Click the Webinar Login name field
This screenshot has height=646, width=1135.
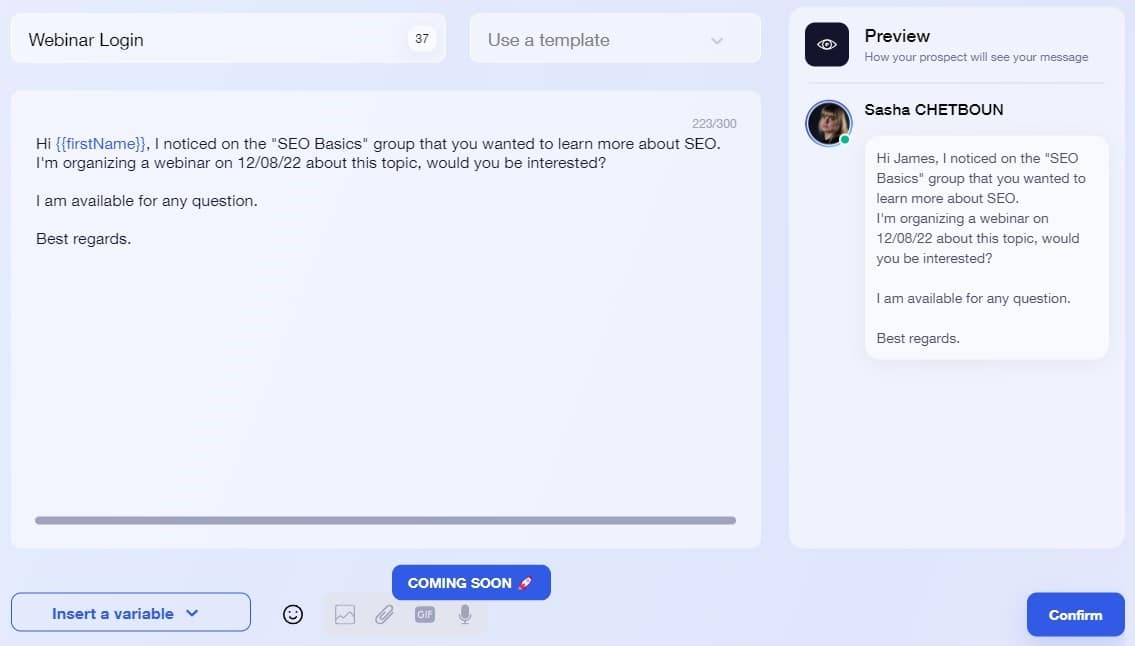tap(228, 39)
